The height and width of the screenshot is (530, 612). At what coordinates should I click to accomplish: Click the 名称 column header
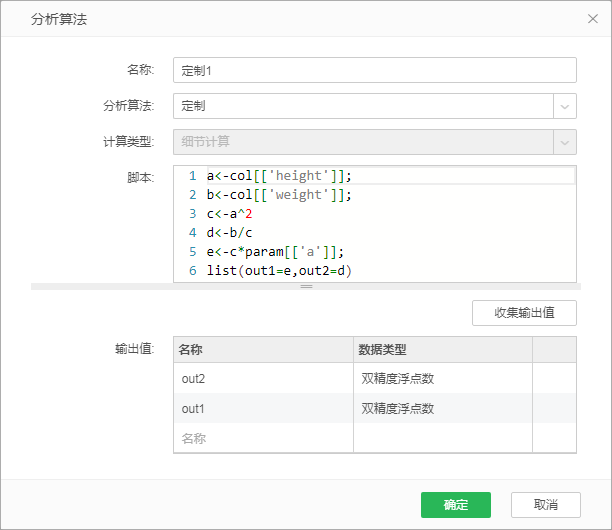[263, 350]
